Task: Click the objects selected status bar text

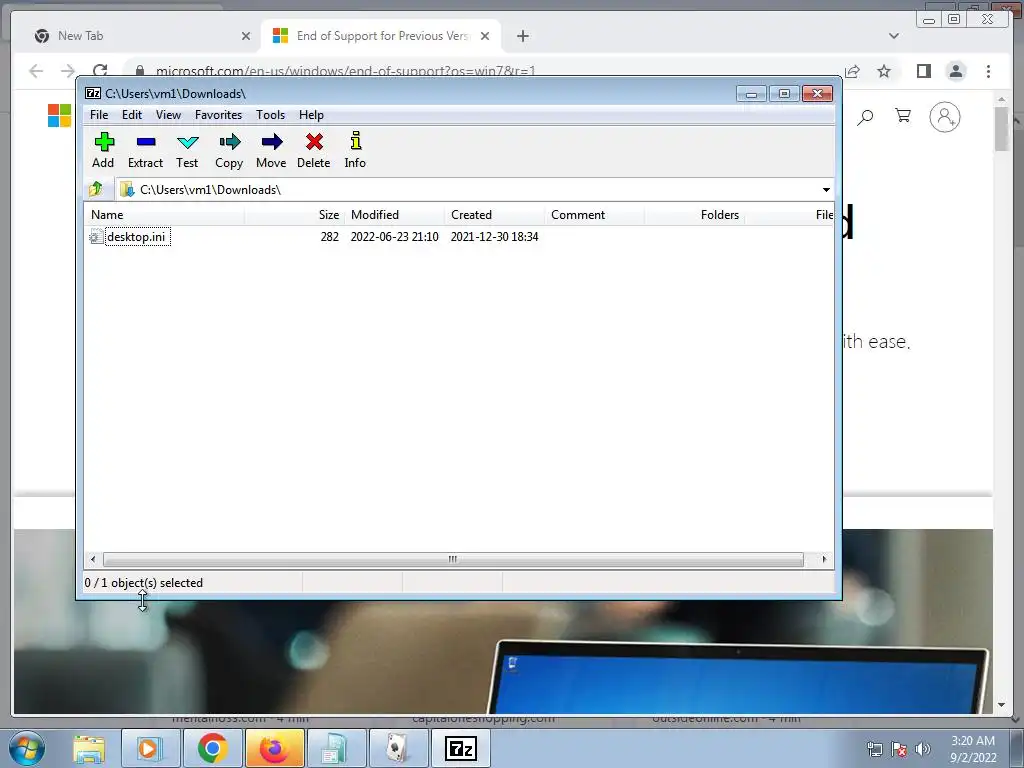Action: point(144,583)
